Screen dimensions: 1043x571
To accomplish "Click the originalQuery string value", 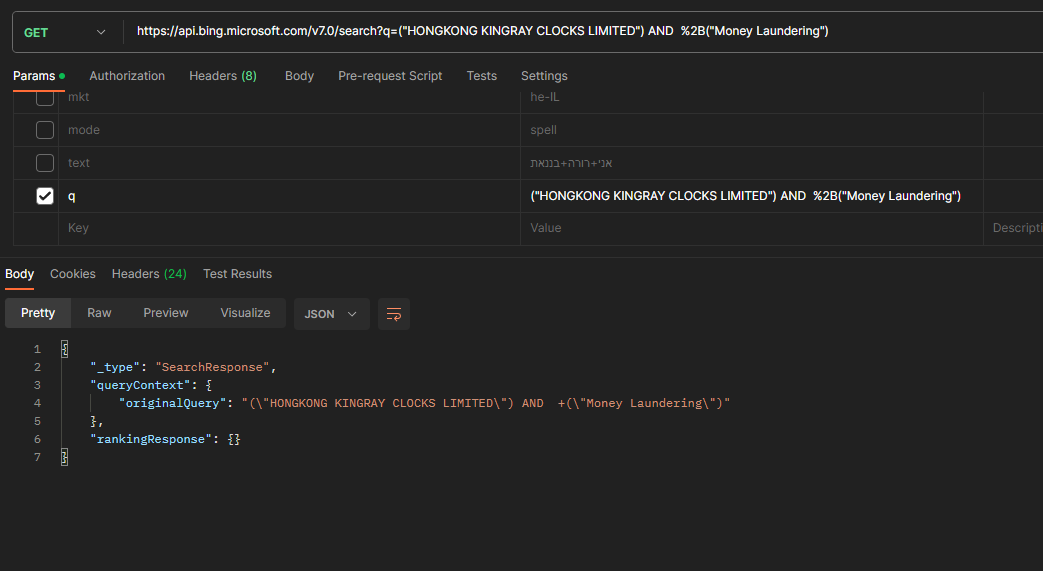I will click(x=486, y=403).
